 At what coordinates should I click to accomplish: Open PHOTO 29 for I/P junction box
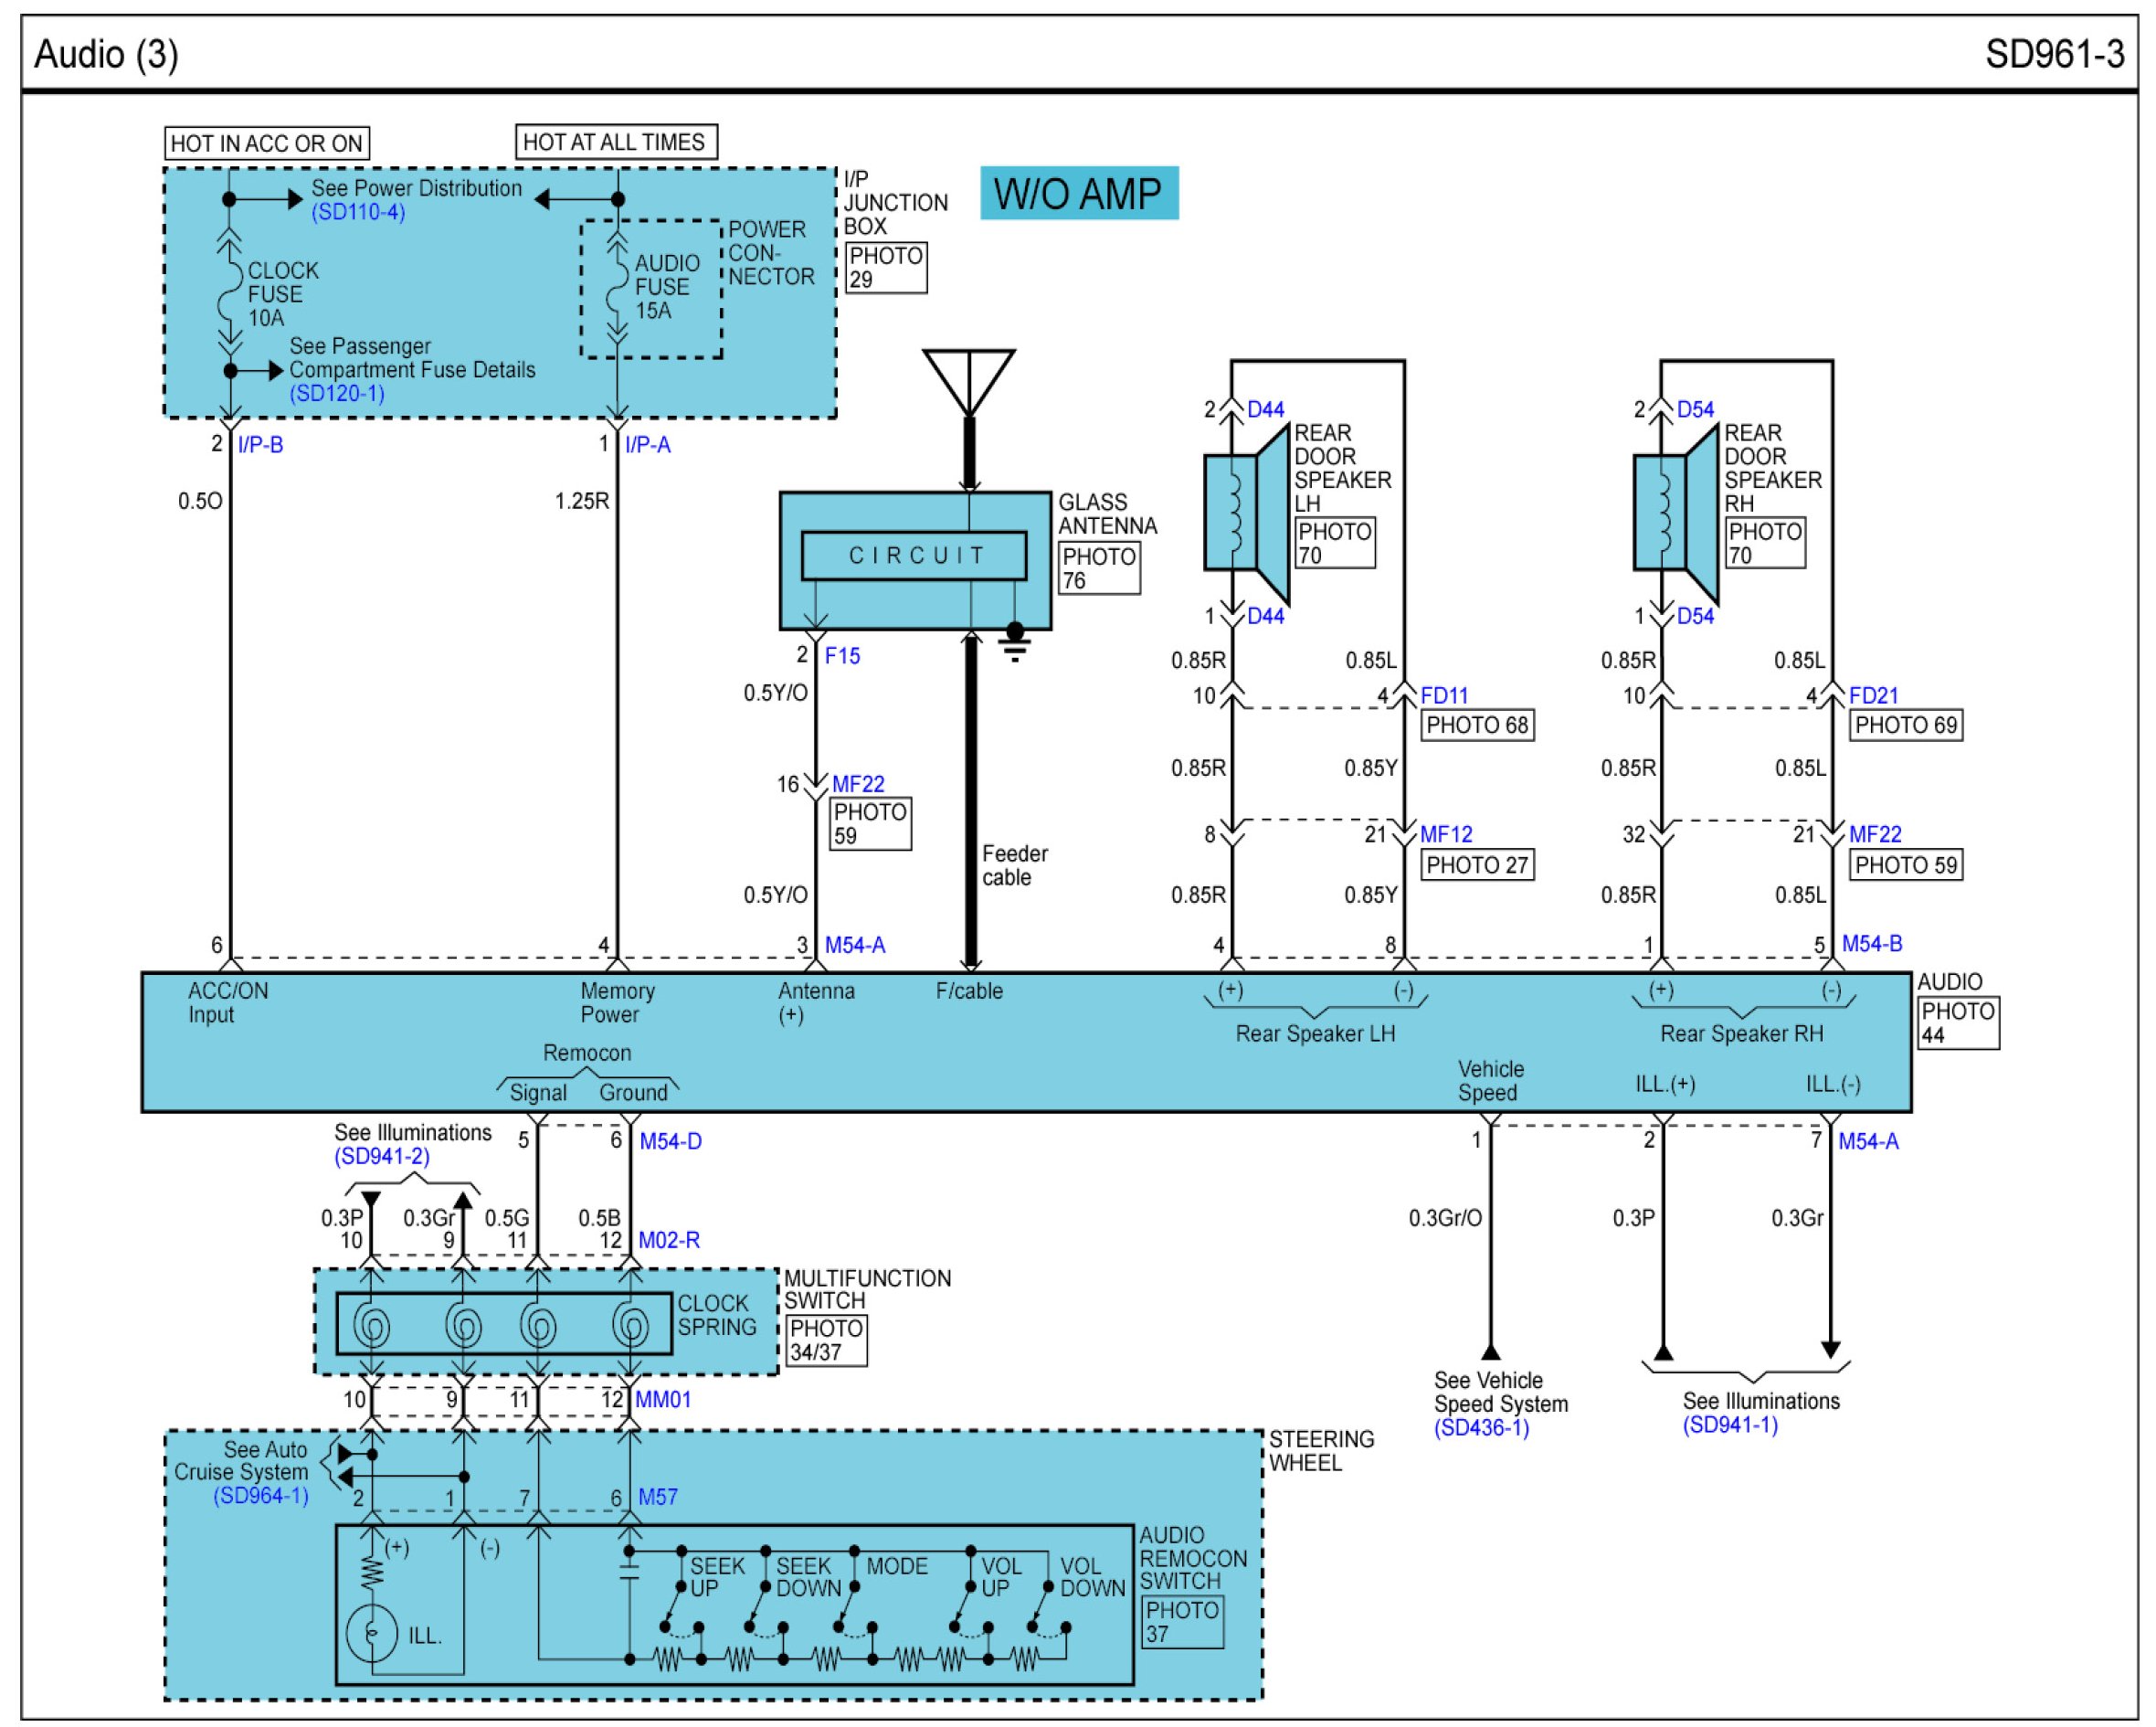(x=886, y=267)
